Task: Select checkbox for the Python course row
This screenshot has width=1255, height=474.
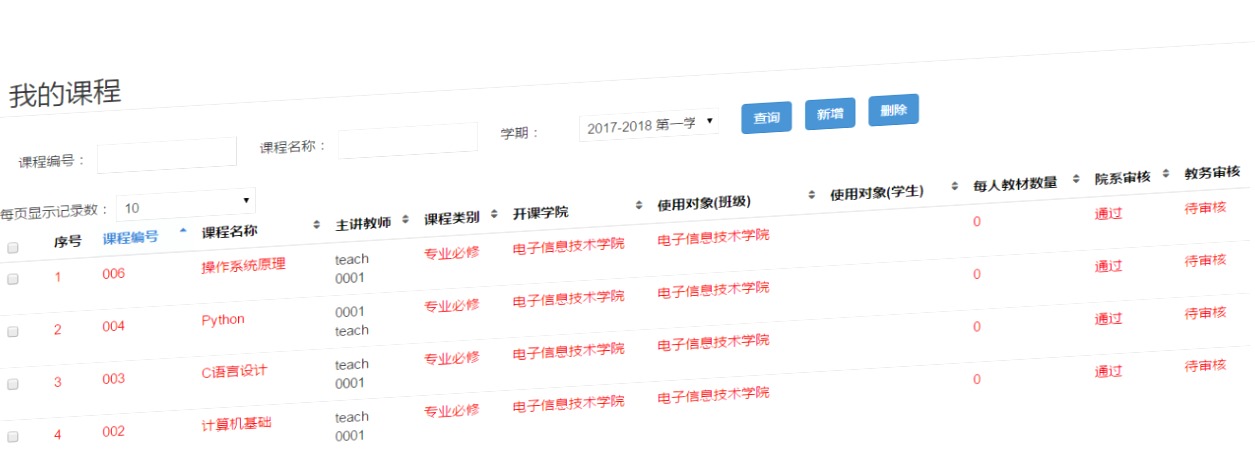Action: pos(13,332)
